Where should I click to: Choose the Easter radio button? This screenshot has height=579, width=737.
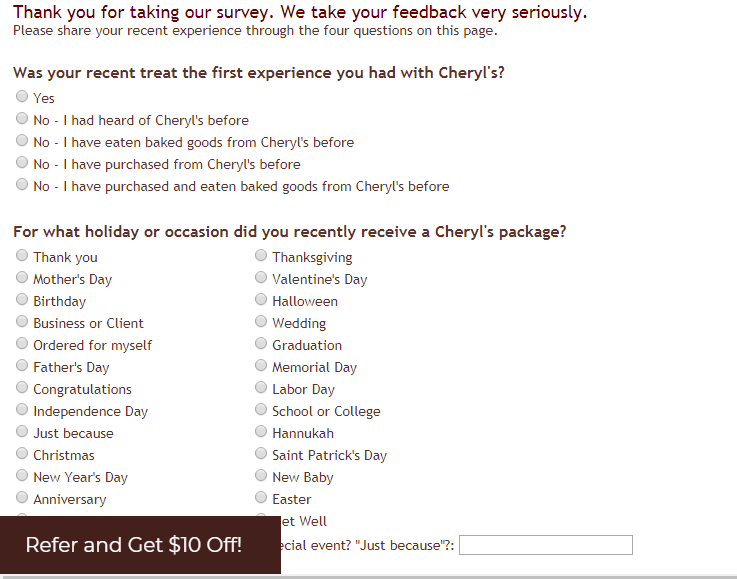point(261,498)
